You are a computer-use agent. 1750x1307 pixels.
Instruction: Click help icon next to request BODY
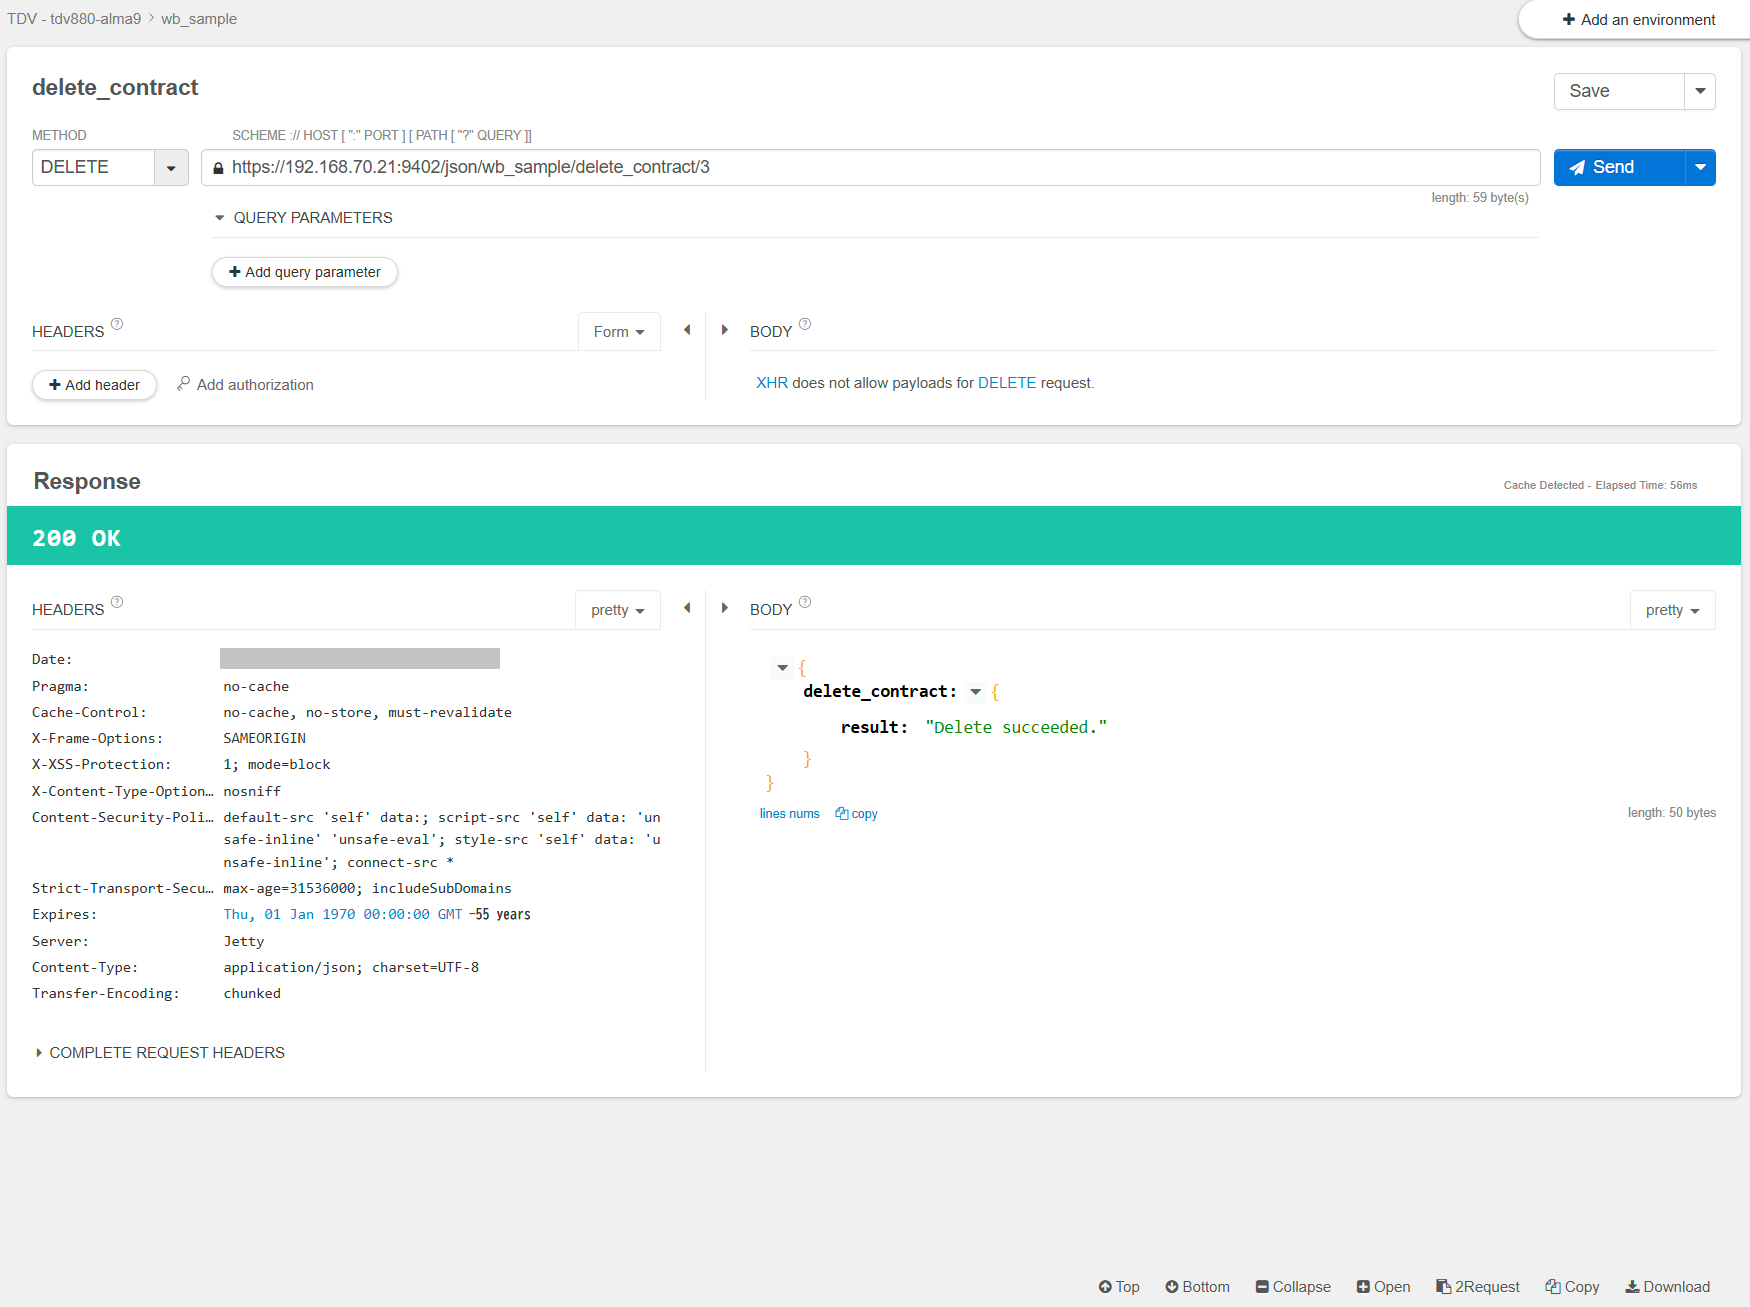[805, 324]
